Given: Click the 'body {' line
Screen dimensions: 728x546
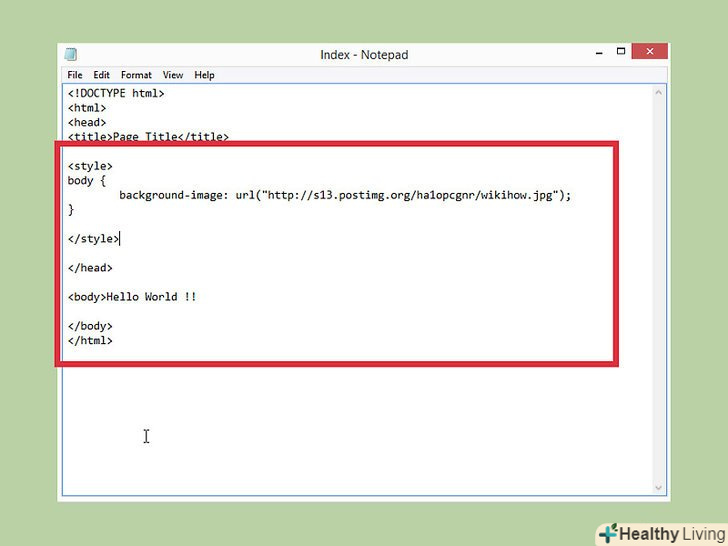Looking at the screenshot, I should click(x=87, y=181).
